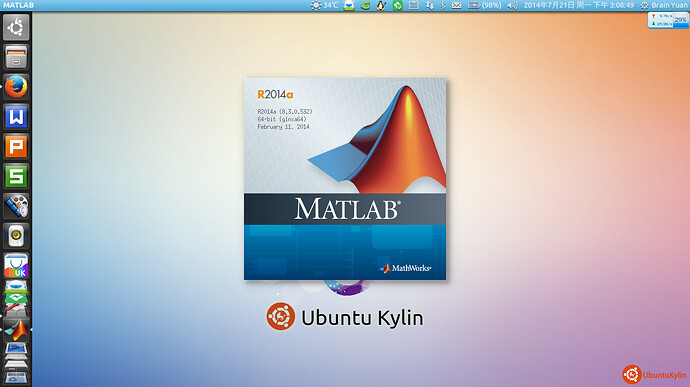Image resolution: width=690 pixels, height=387 pixels.
Task: Open the calendar tray indicator
Action: click(413, 5)
